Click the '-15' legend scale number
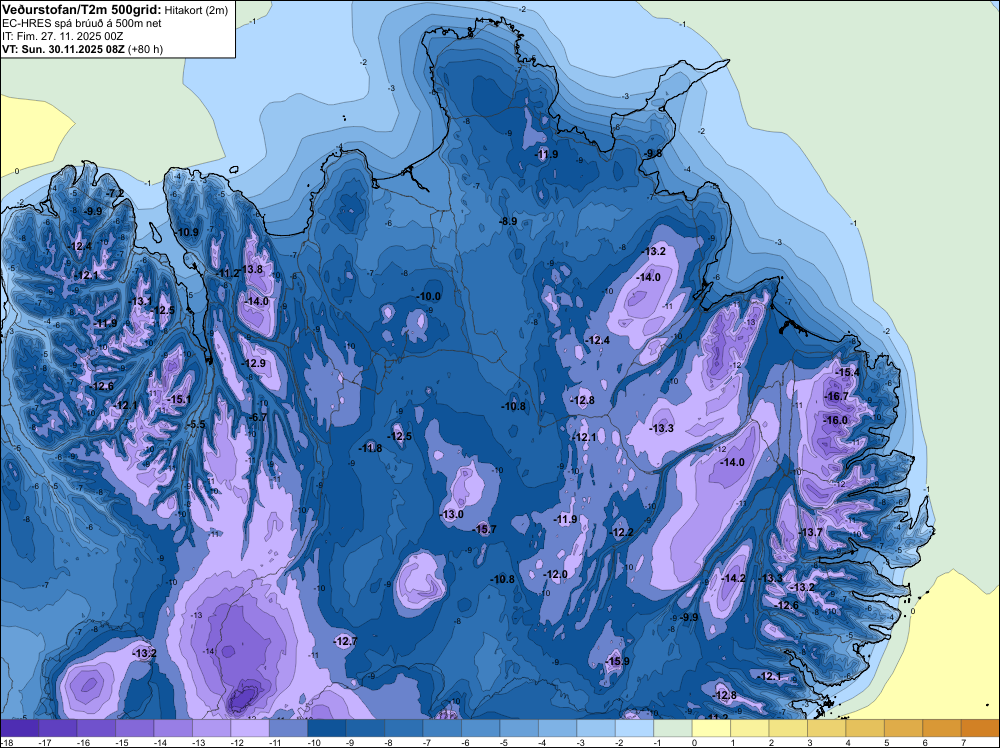The width and height of the screenshot is (1000, 748). [120, 742]
